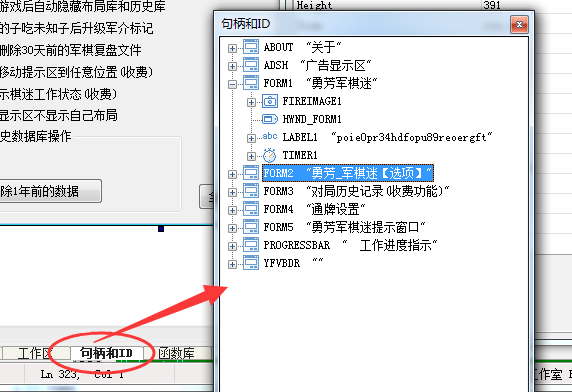This screenshot has height=392, width=572.
Task: Select FORM4 “通牌设置” item
Action: [x=314, y=209]
